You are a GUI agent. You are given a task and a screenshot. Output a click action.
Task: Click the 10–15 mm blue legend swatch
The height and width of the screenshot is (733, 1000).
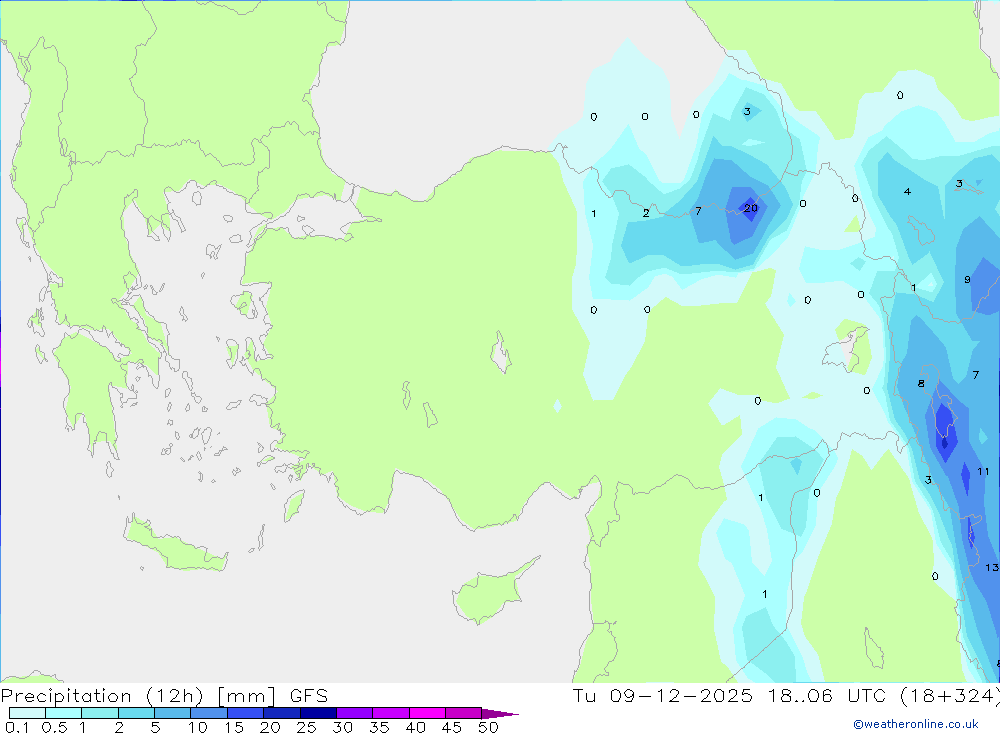(209, 713)
